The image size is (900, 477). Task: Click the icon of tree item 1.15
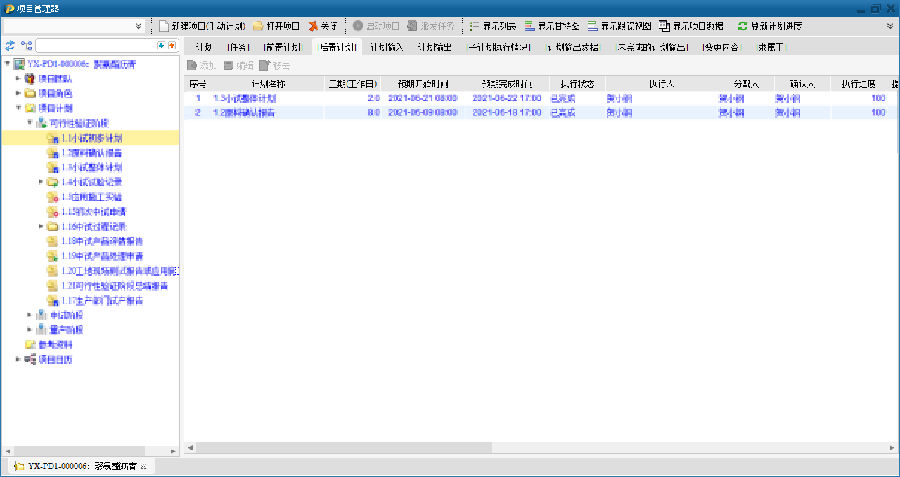point(53,212)
